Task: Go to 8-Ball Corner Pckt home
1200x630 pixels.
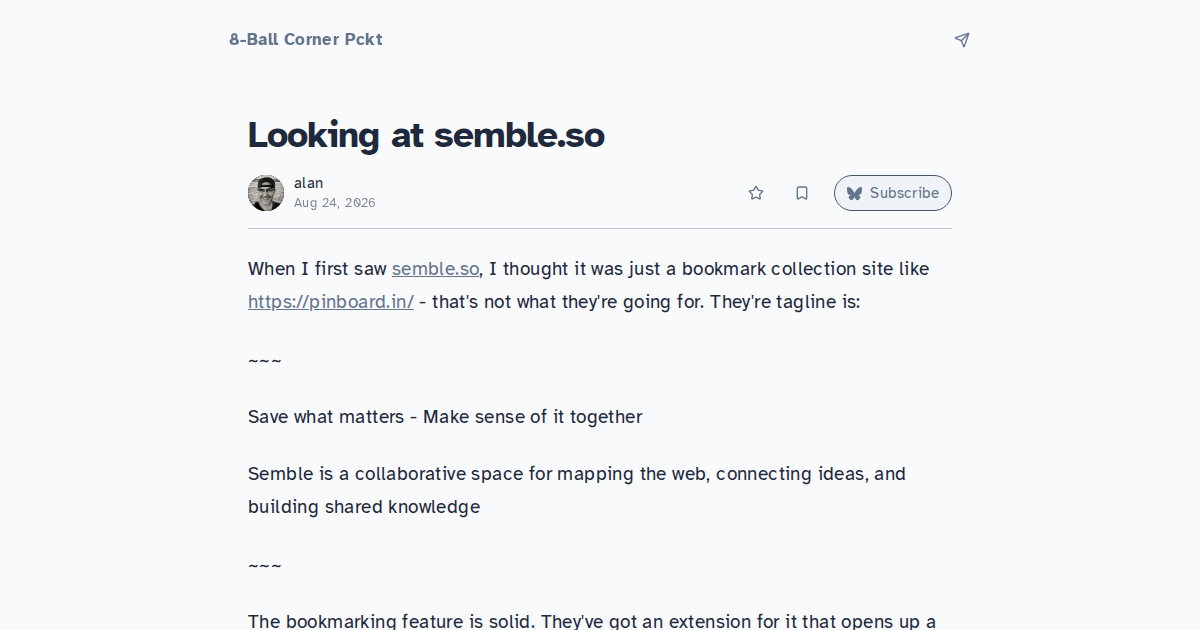Action: point(306,40)
